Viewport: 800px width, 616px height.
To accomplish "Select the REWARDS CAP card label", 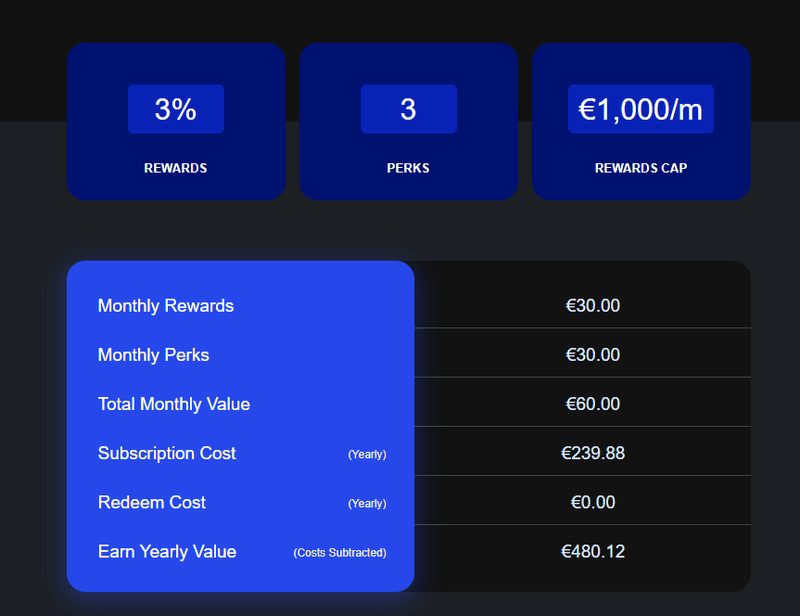I will pos(641,168).
